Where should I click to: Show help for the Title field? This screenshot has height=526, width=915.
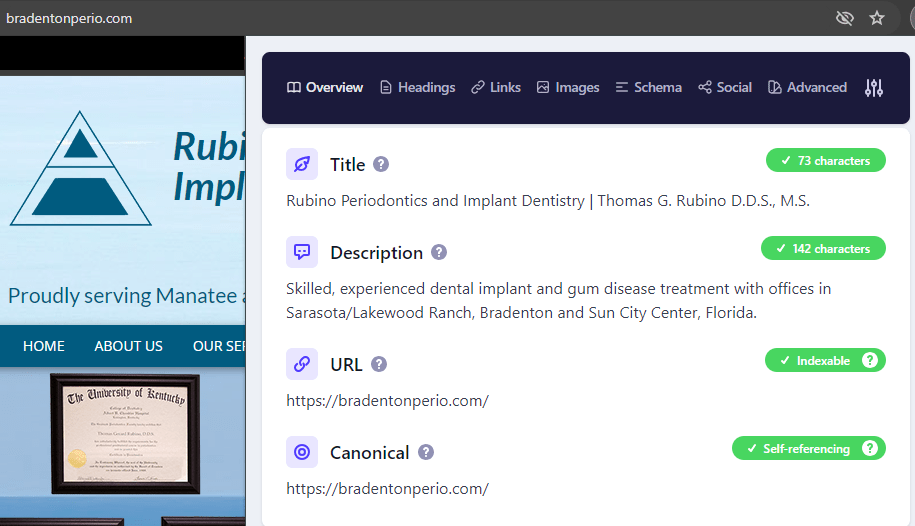click(381, 164)
